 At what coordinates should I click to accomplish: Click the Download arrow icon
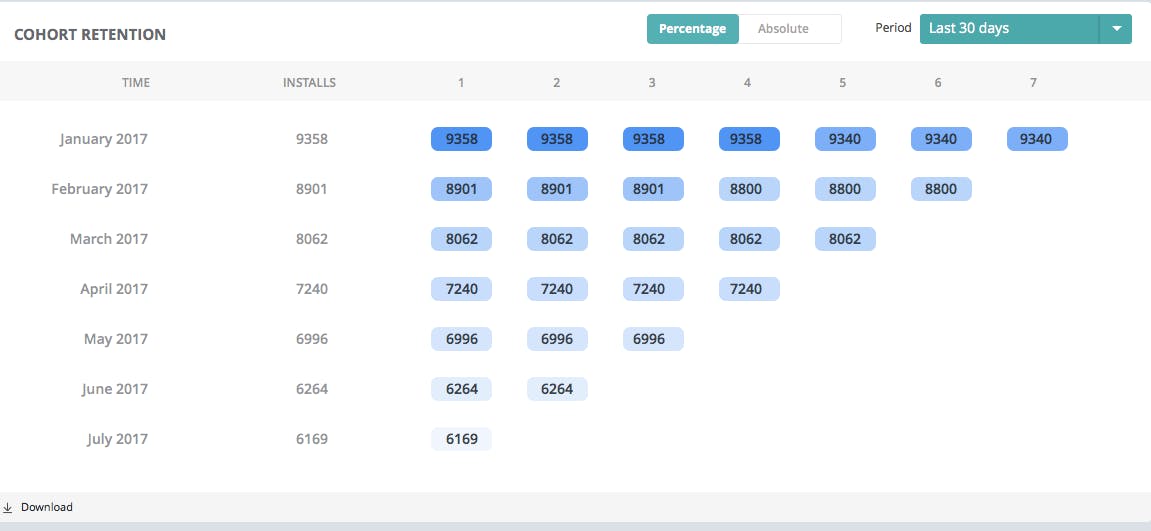[8, 507]
